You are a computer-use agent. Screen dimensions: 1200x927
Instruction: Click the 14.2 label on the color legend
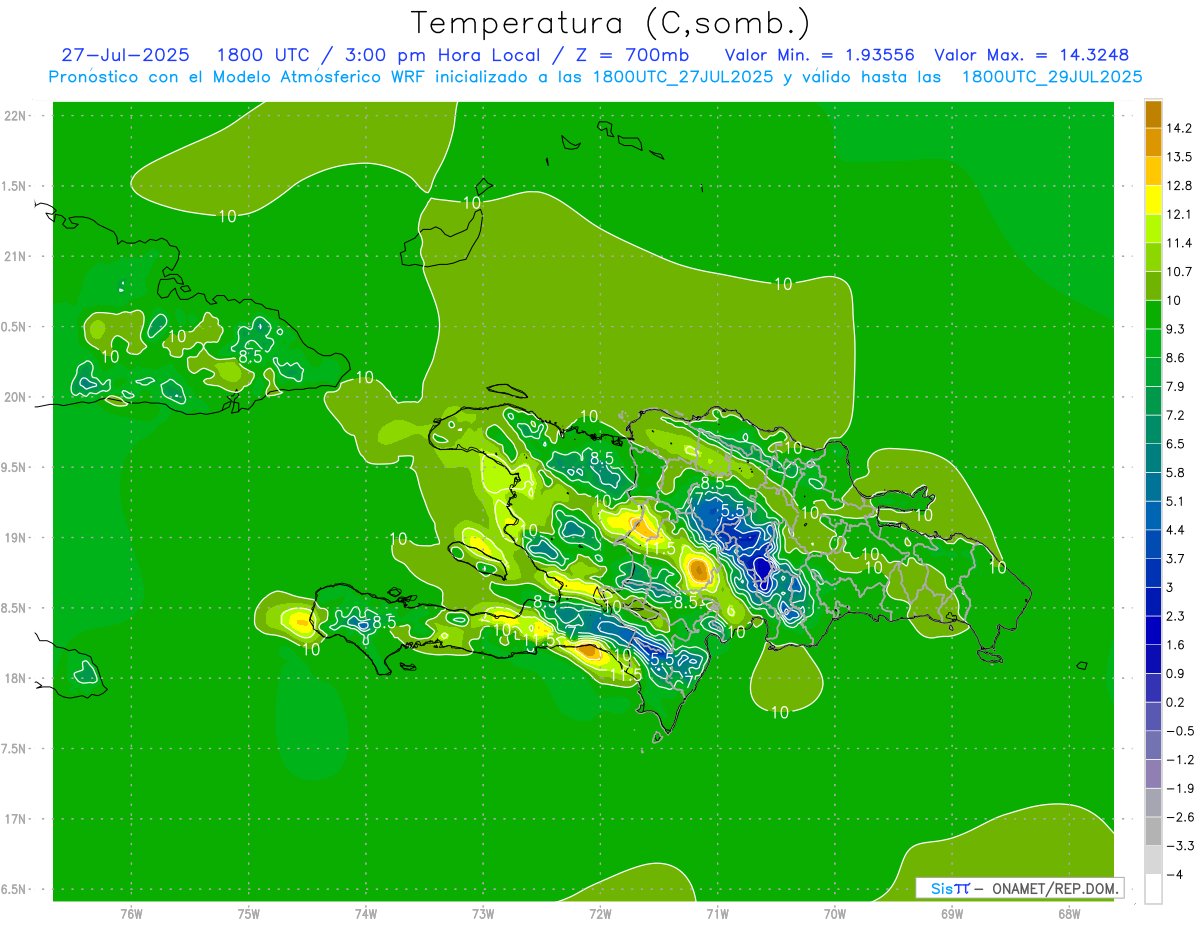pyautogui.click(x=1178, y=128)
